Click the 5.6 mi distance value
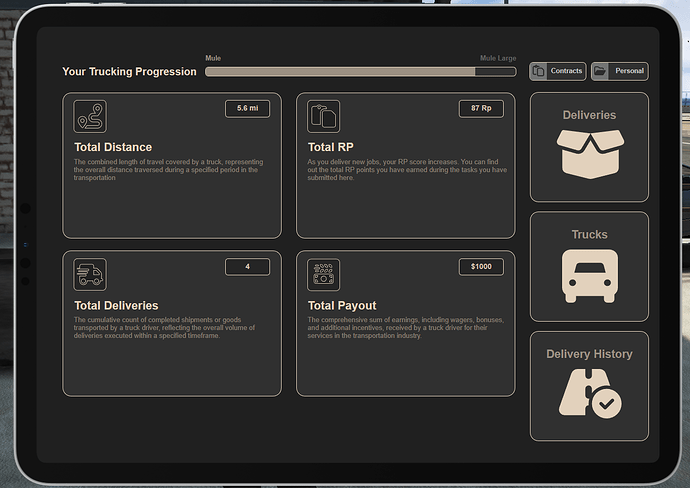 (x=247, y=109)
